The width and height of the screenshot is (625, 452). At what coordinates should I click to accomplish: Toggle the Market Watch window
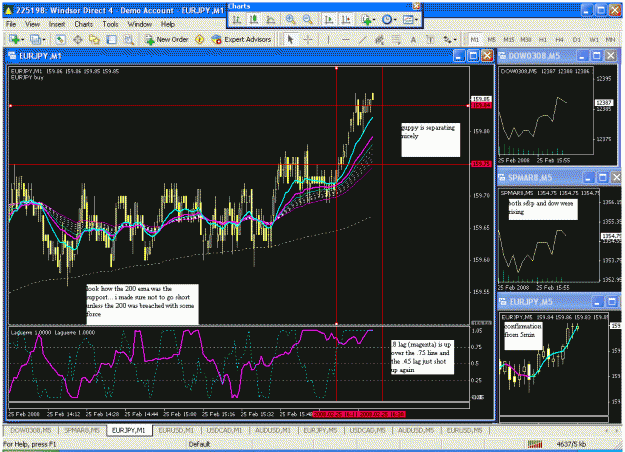(60, 39)
